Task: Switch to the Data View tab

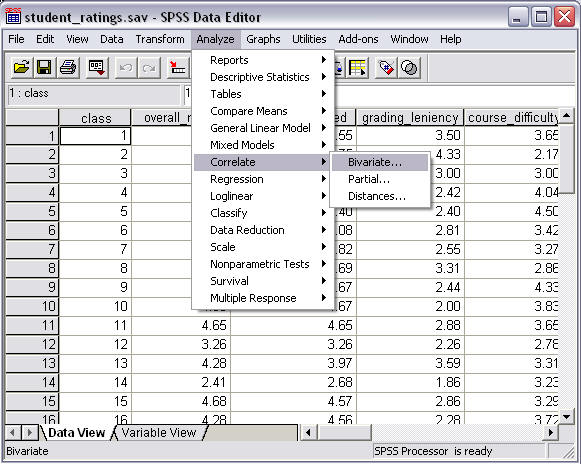Action: click(x=76, y=433)
